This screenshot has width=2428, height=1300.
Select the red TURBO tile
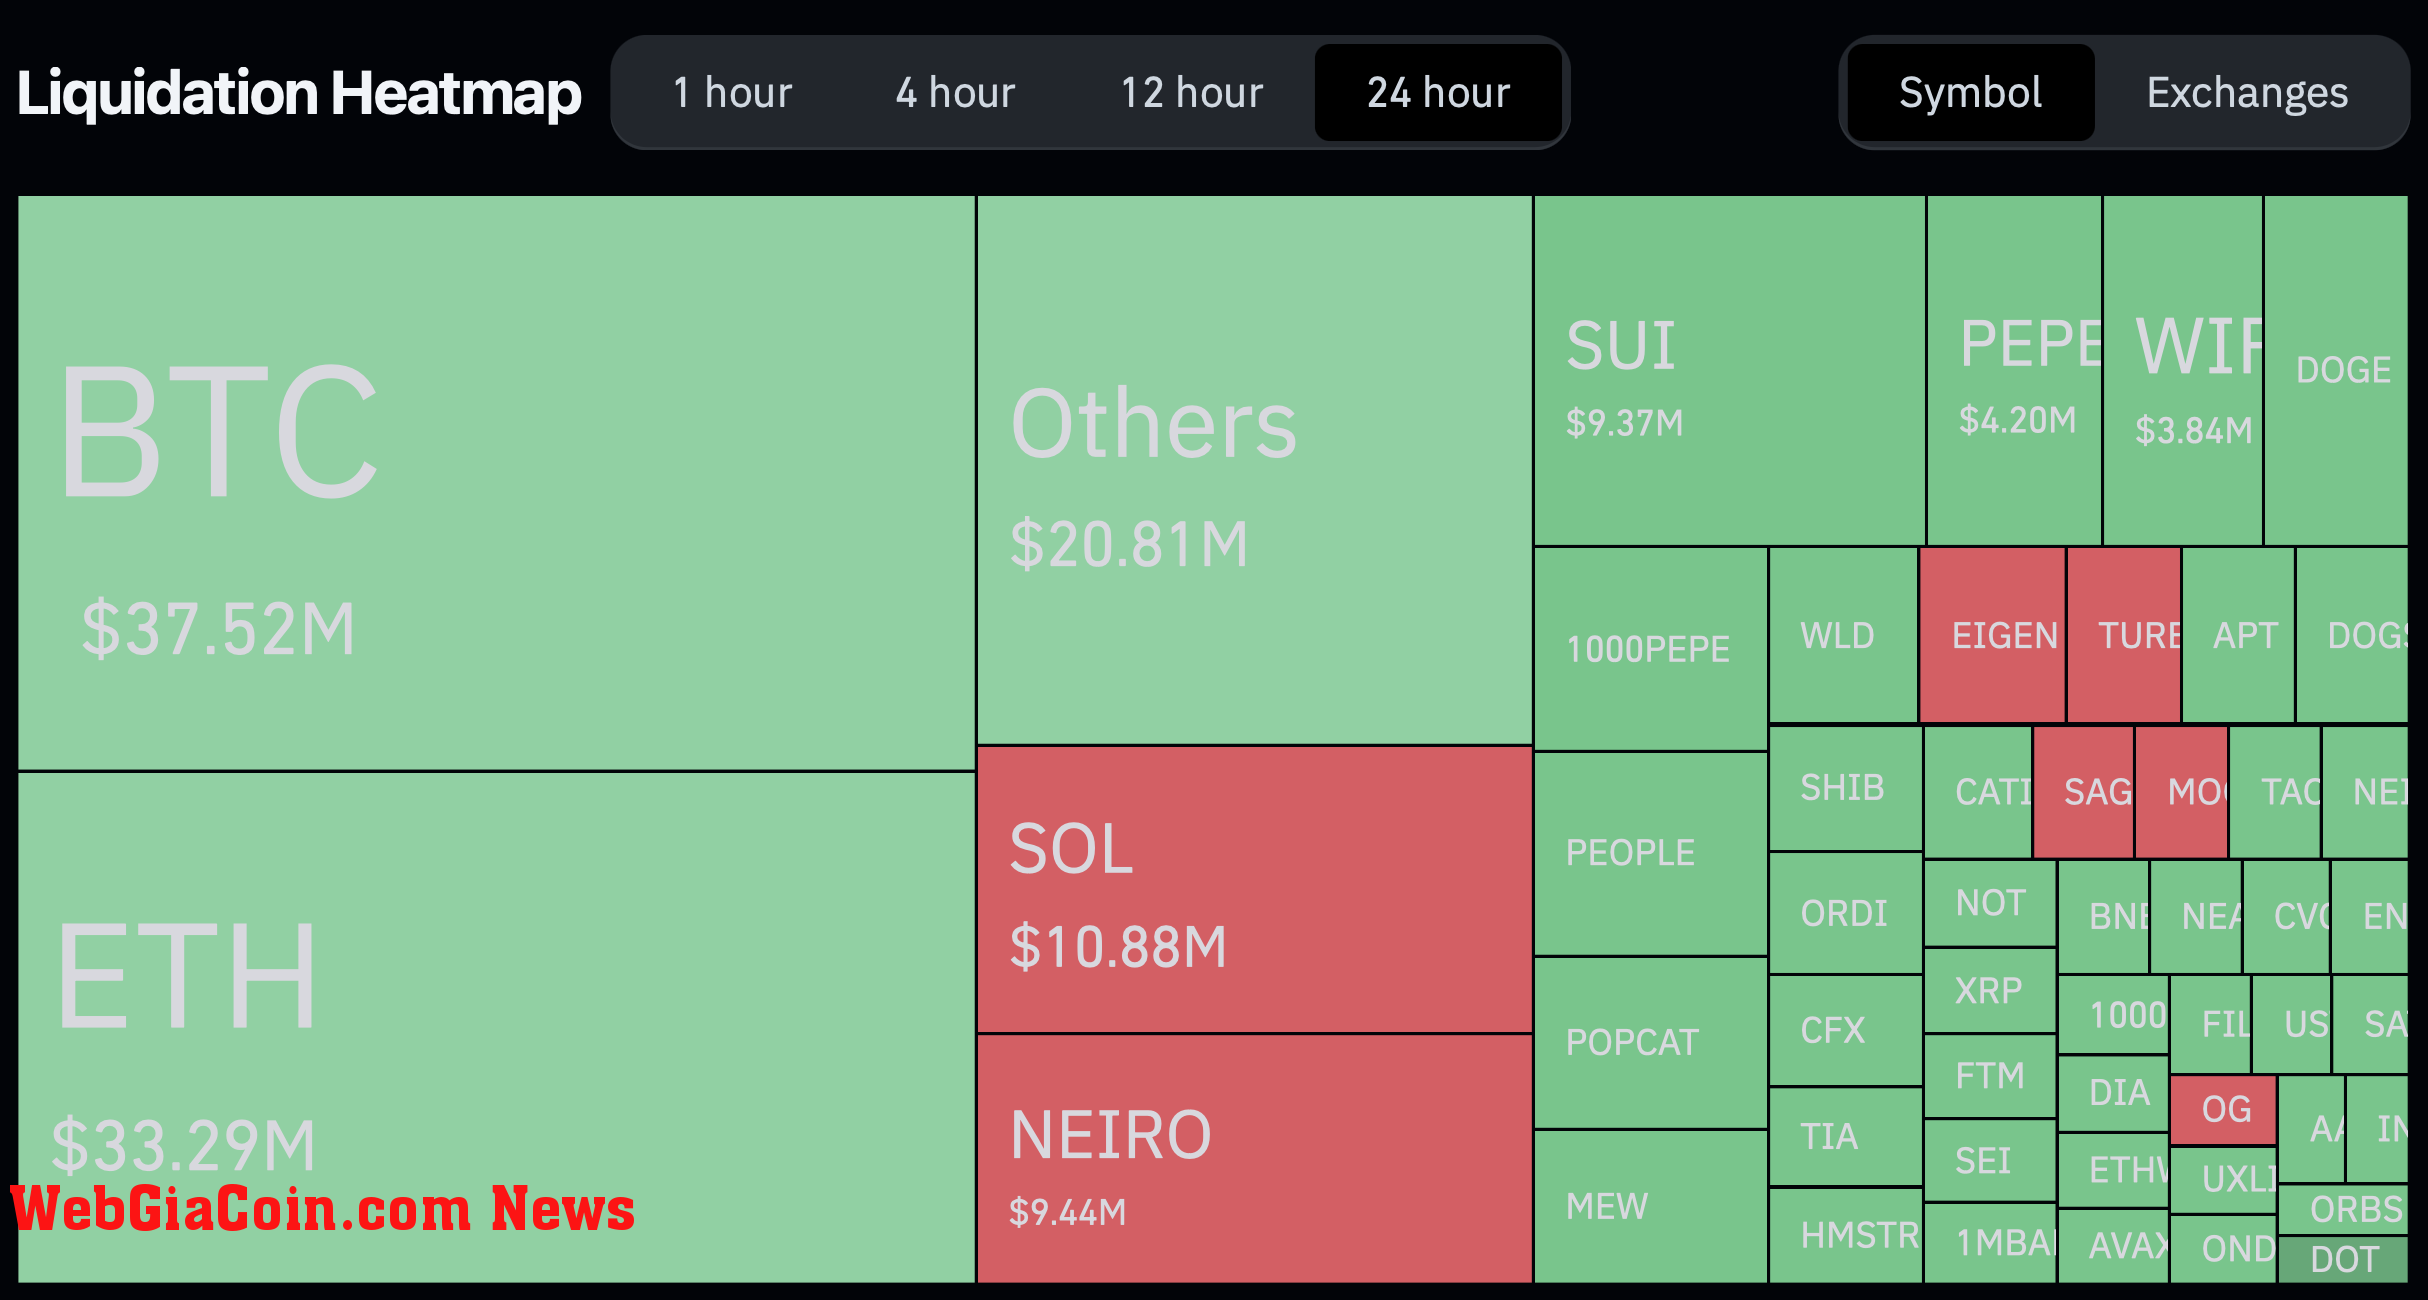[x=2124, y=635]
